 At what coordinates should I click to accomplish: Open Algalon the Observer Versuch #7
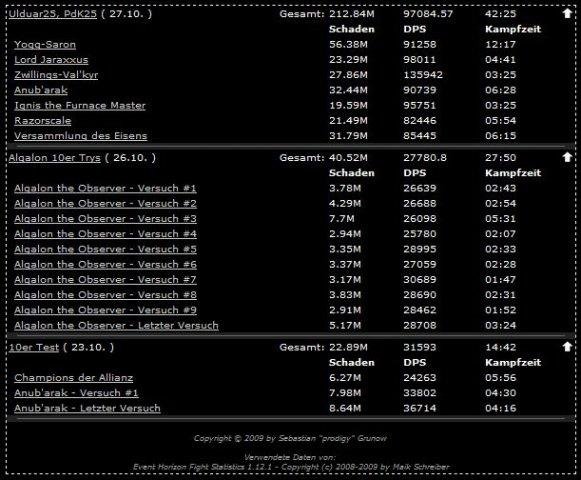pos(105,280)
